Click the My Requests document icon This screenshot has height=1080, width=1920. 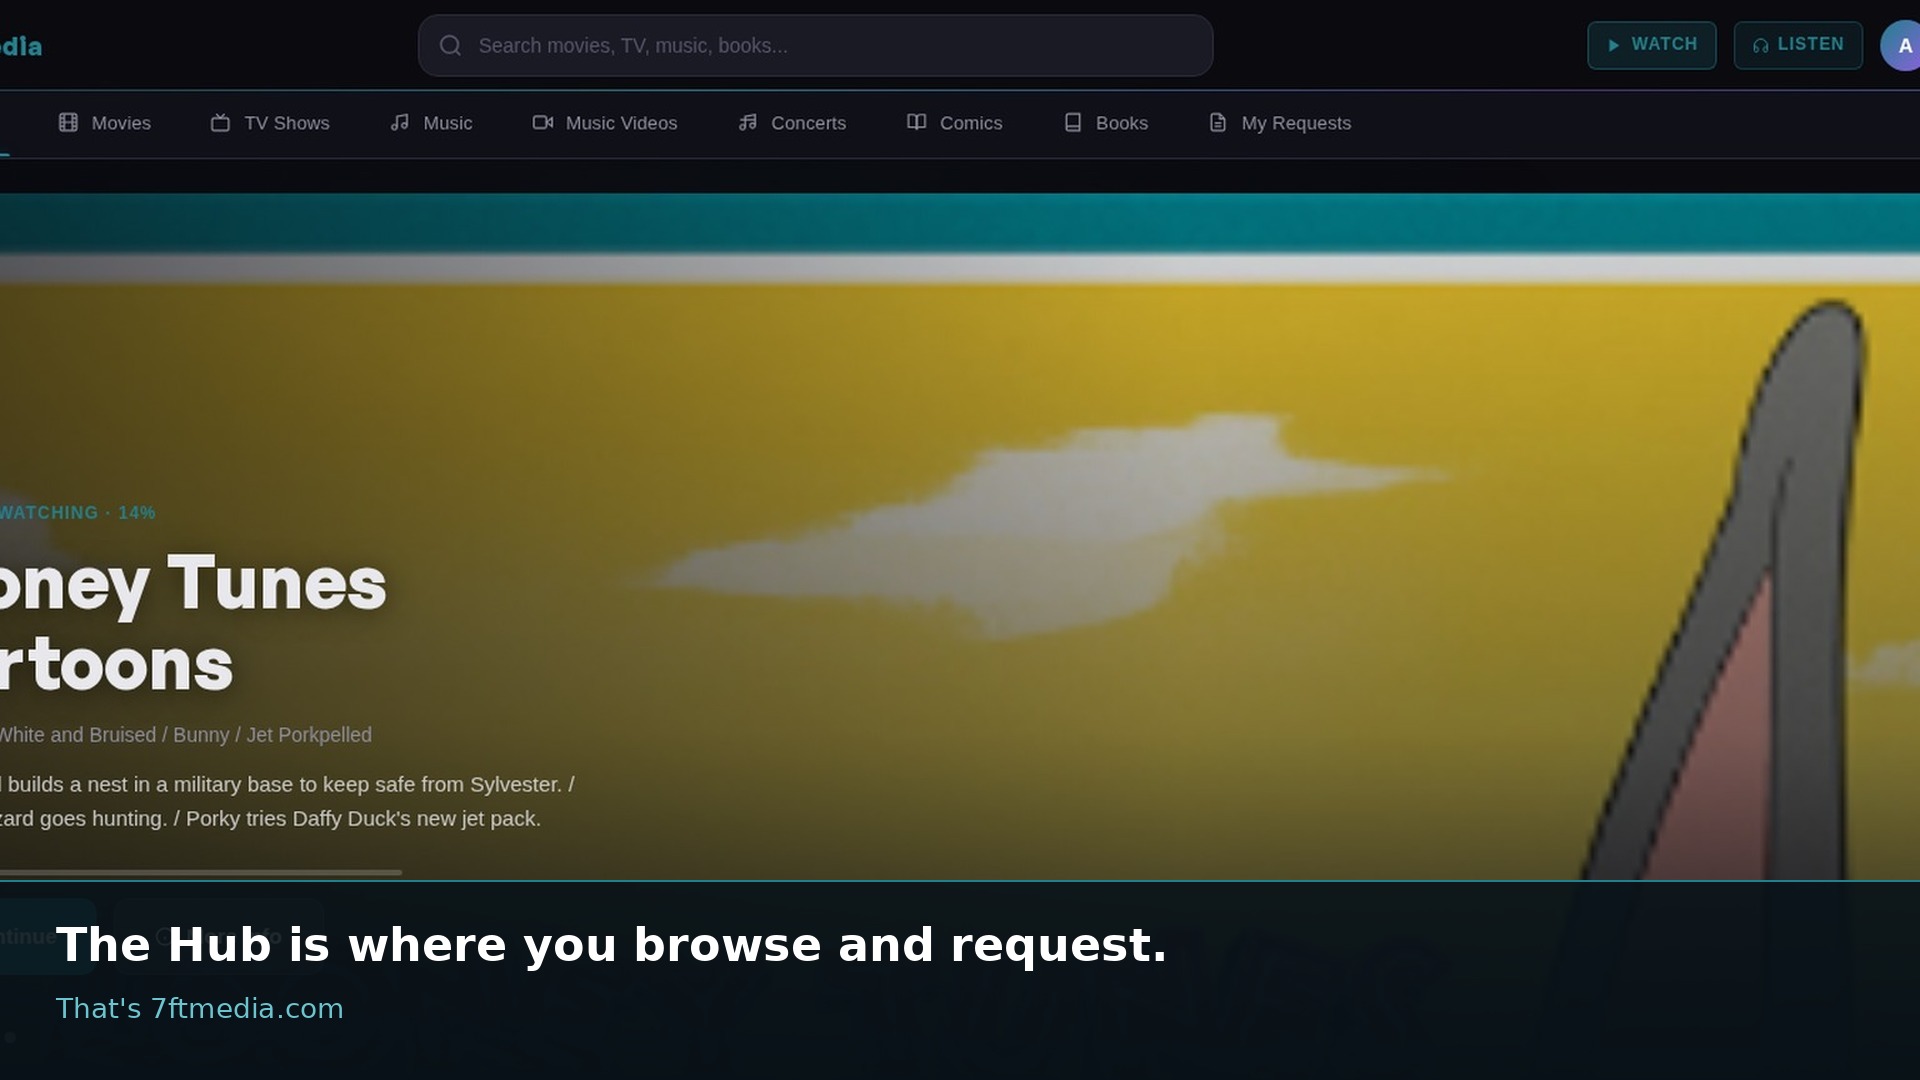click(1218, 123)
